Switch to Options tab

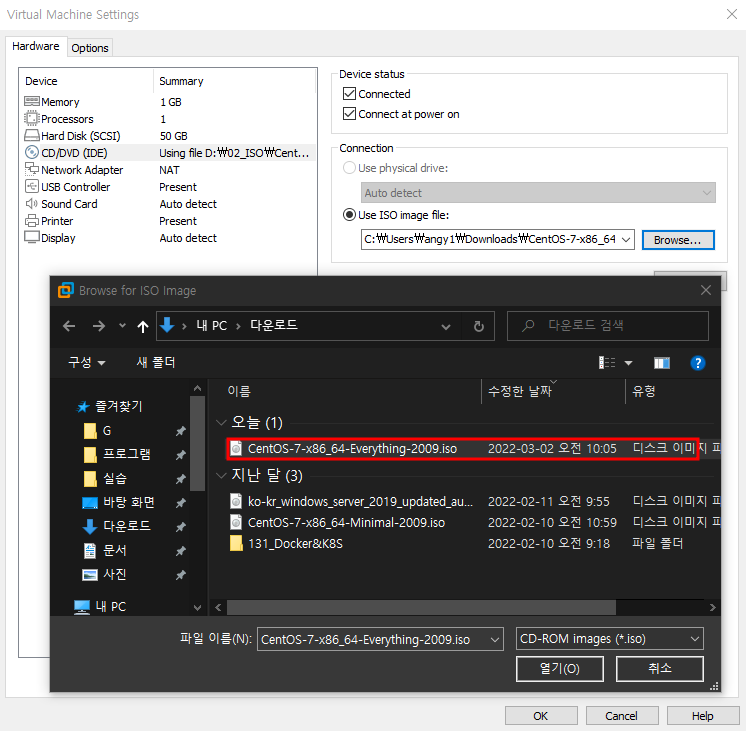point(90,48)
